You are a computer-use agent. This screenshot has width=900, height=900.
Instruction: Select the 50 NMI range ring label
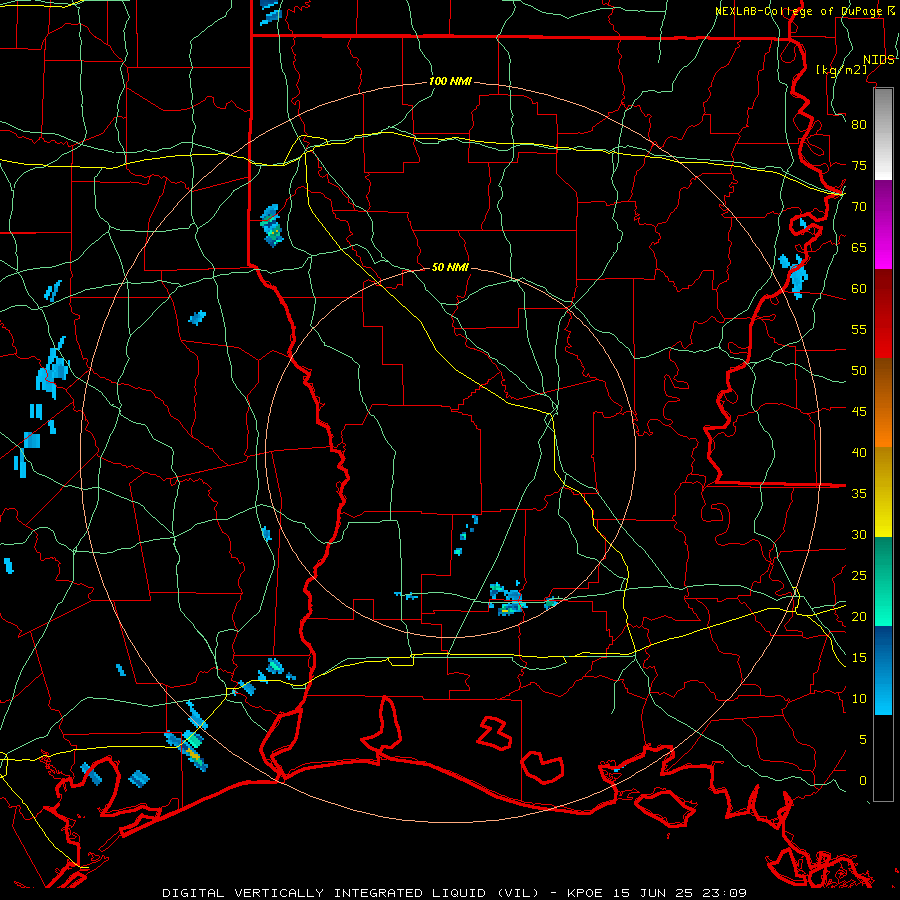(x=450, y=267)
